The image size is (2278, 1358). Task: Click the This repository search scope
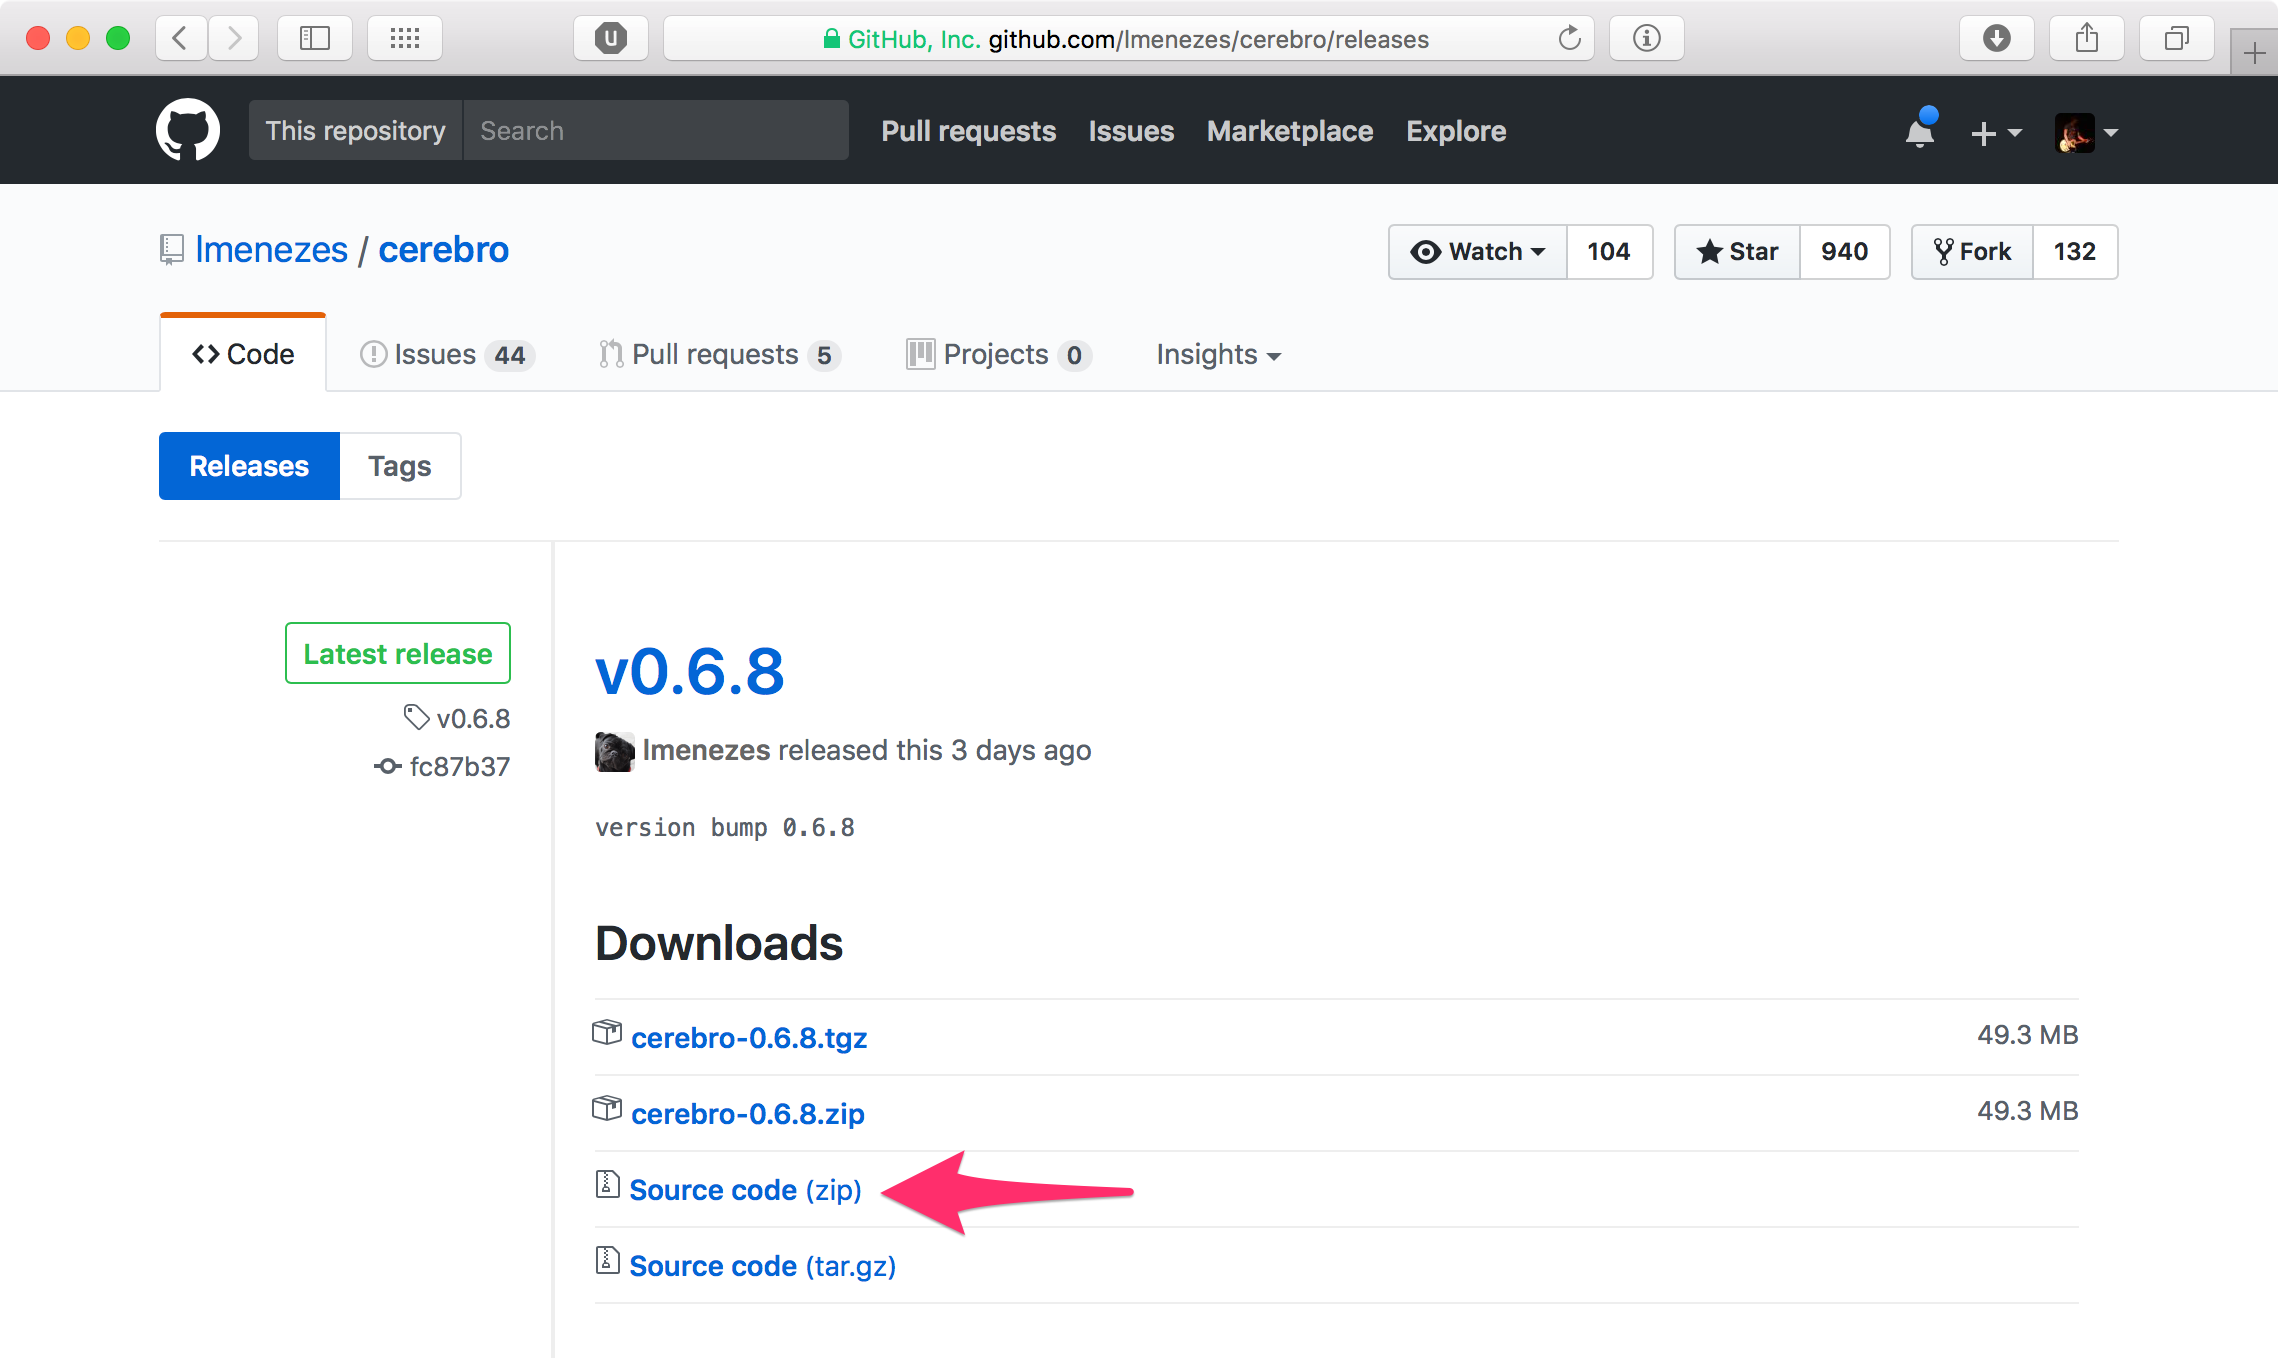(x=355, y=131)
